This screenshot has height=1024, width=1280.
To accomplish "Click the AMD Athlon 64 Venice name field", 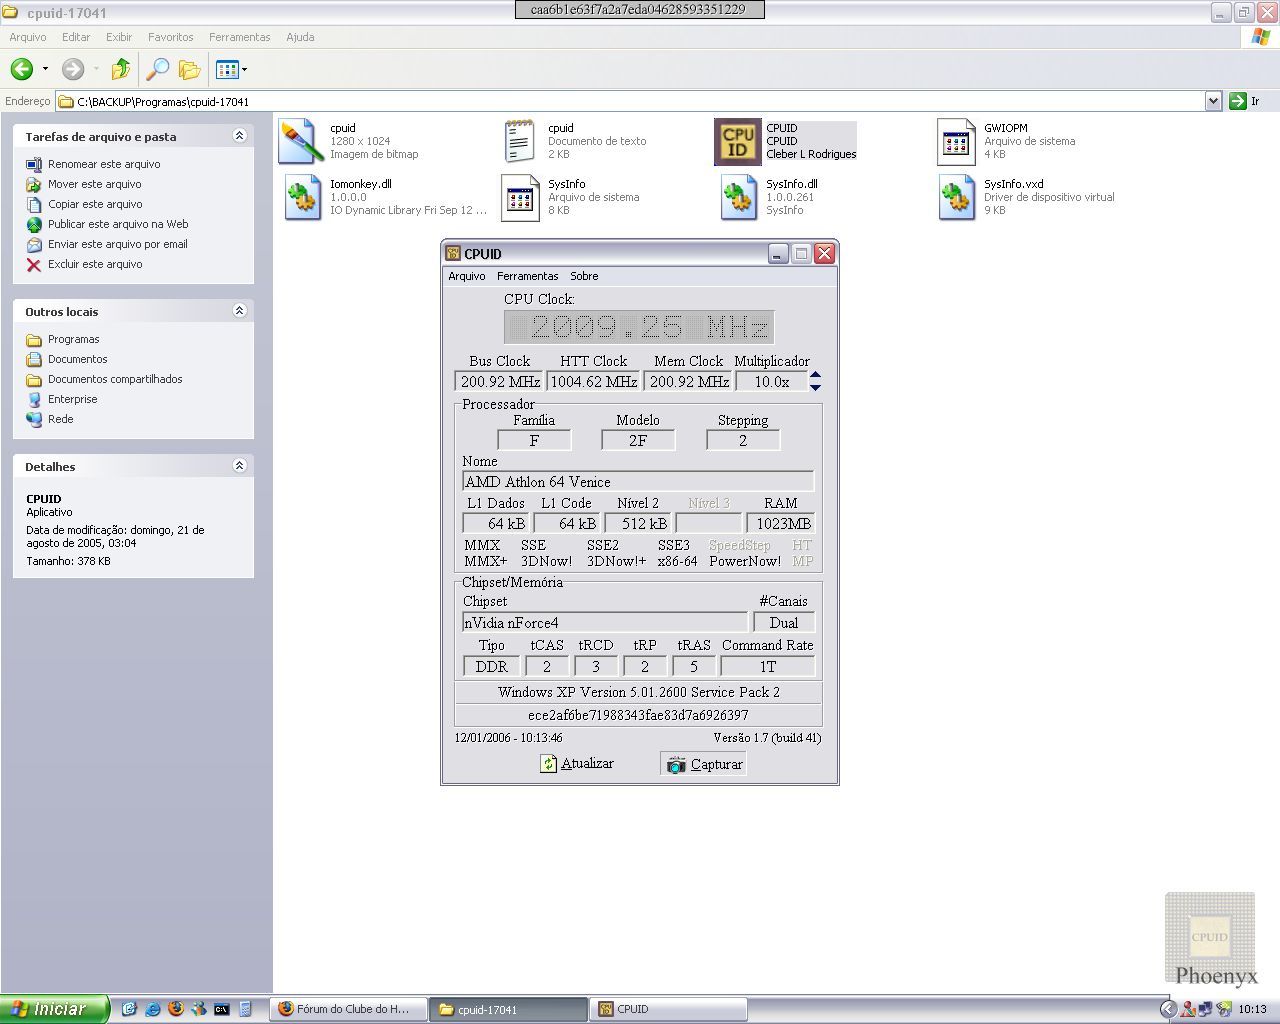I will tap(638, 482).
